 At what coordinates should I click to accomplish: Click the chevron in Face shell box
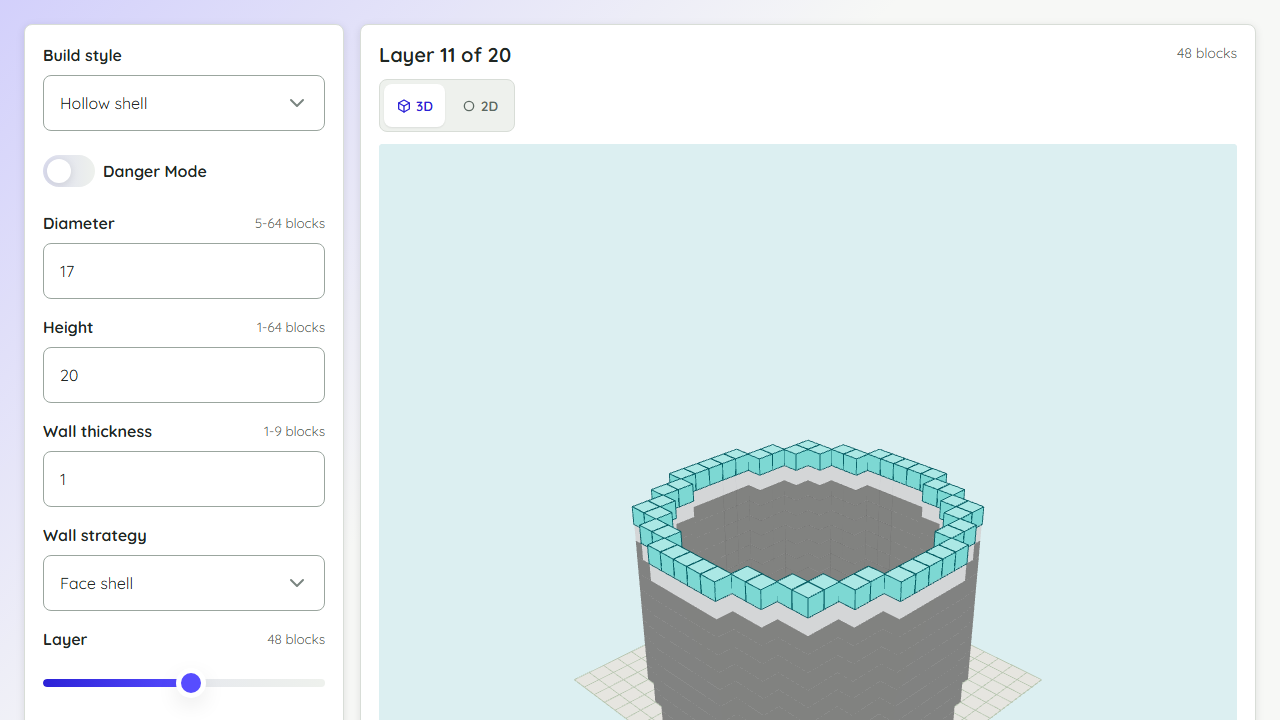297,583
